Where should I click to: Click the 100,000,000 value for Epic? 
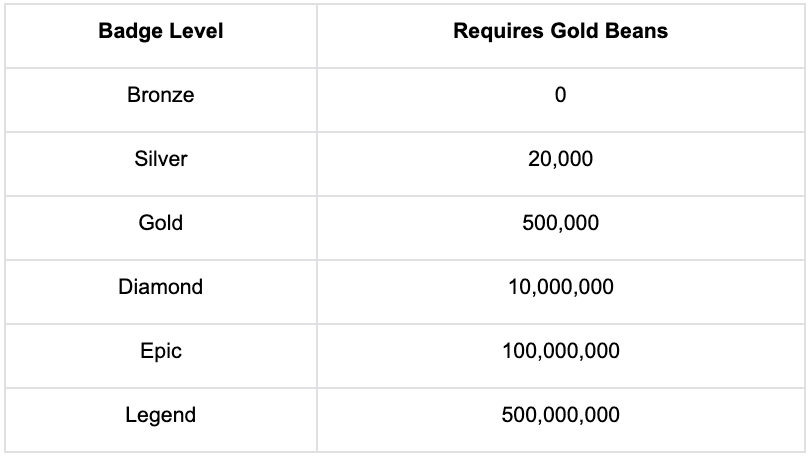pos(560,351)
